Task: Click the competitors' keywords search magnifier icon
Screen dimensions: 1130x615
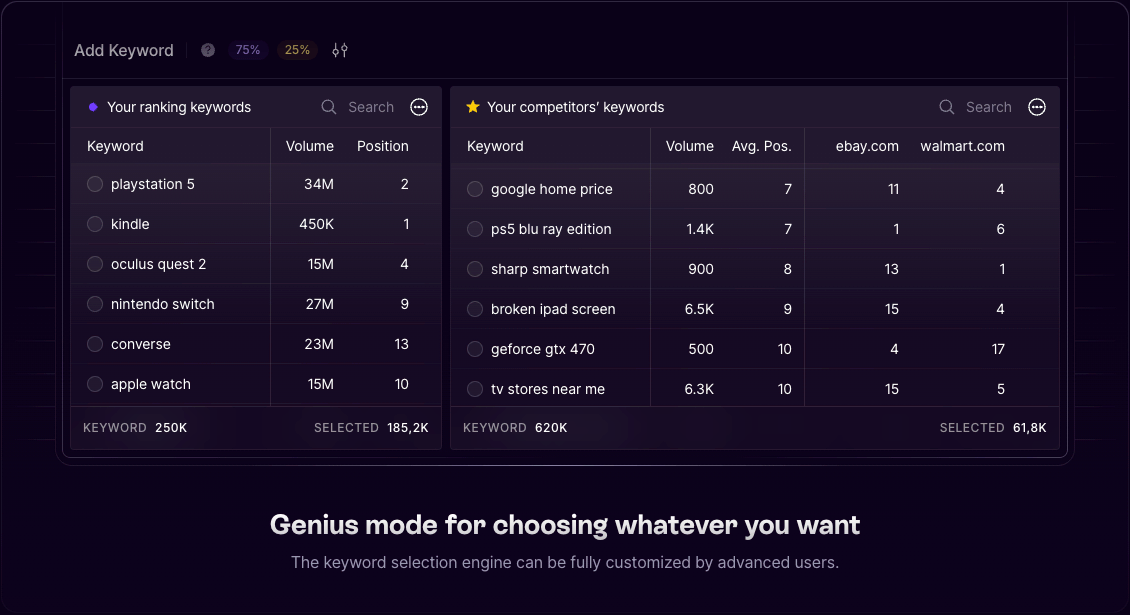Action: point(947,107)
